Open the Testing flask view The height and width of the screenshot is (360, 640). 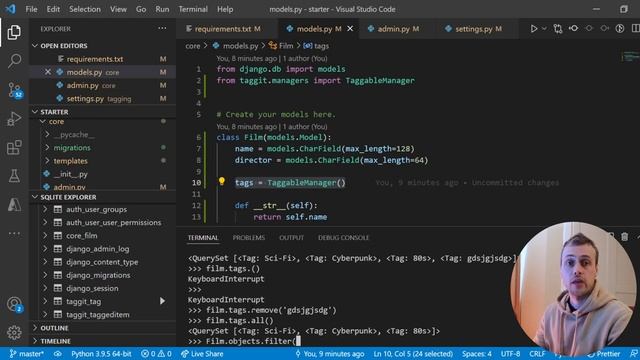point(14,176)
